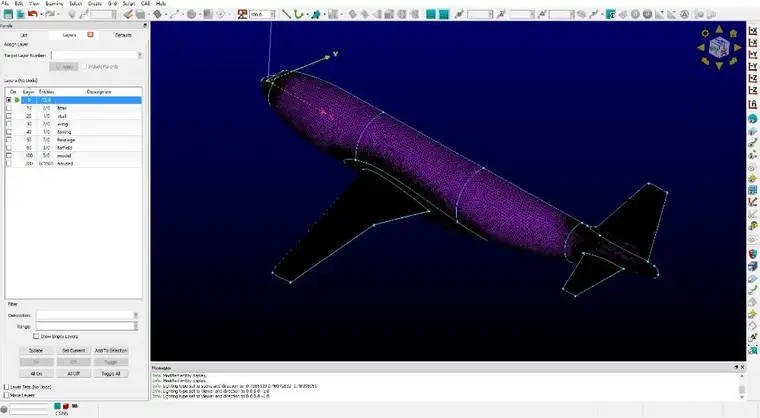760x418 pixels.
Task: Open the Examine menu
Action: [x=54, y=3]
